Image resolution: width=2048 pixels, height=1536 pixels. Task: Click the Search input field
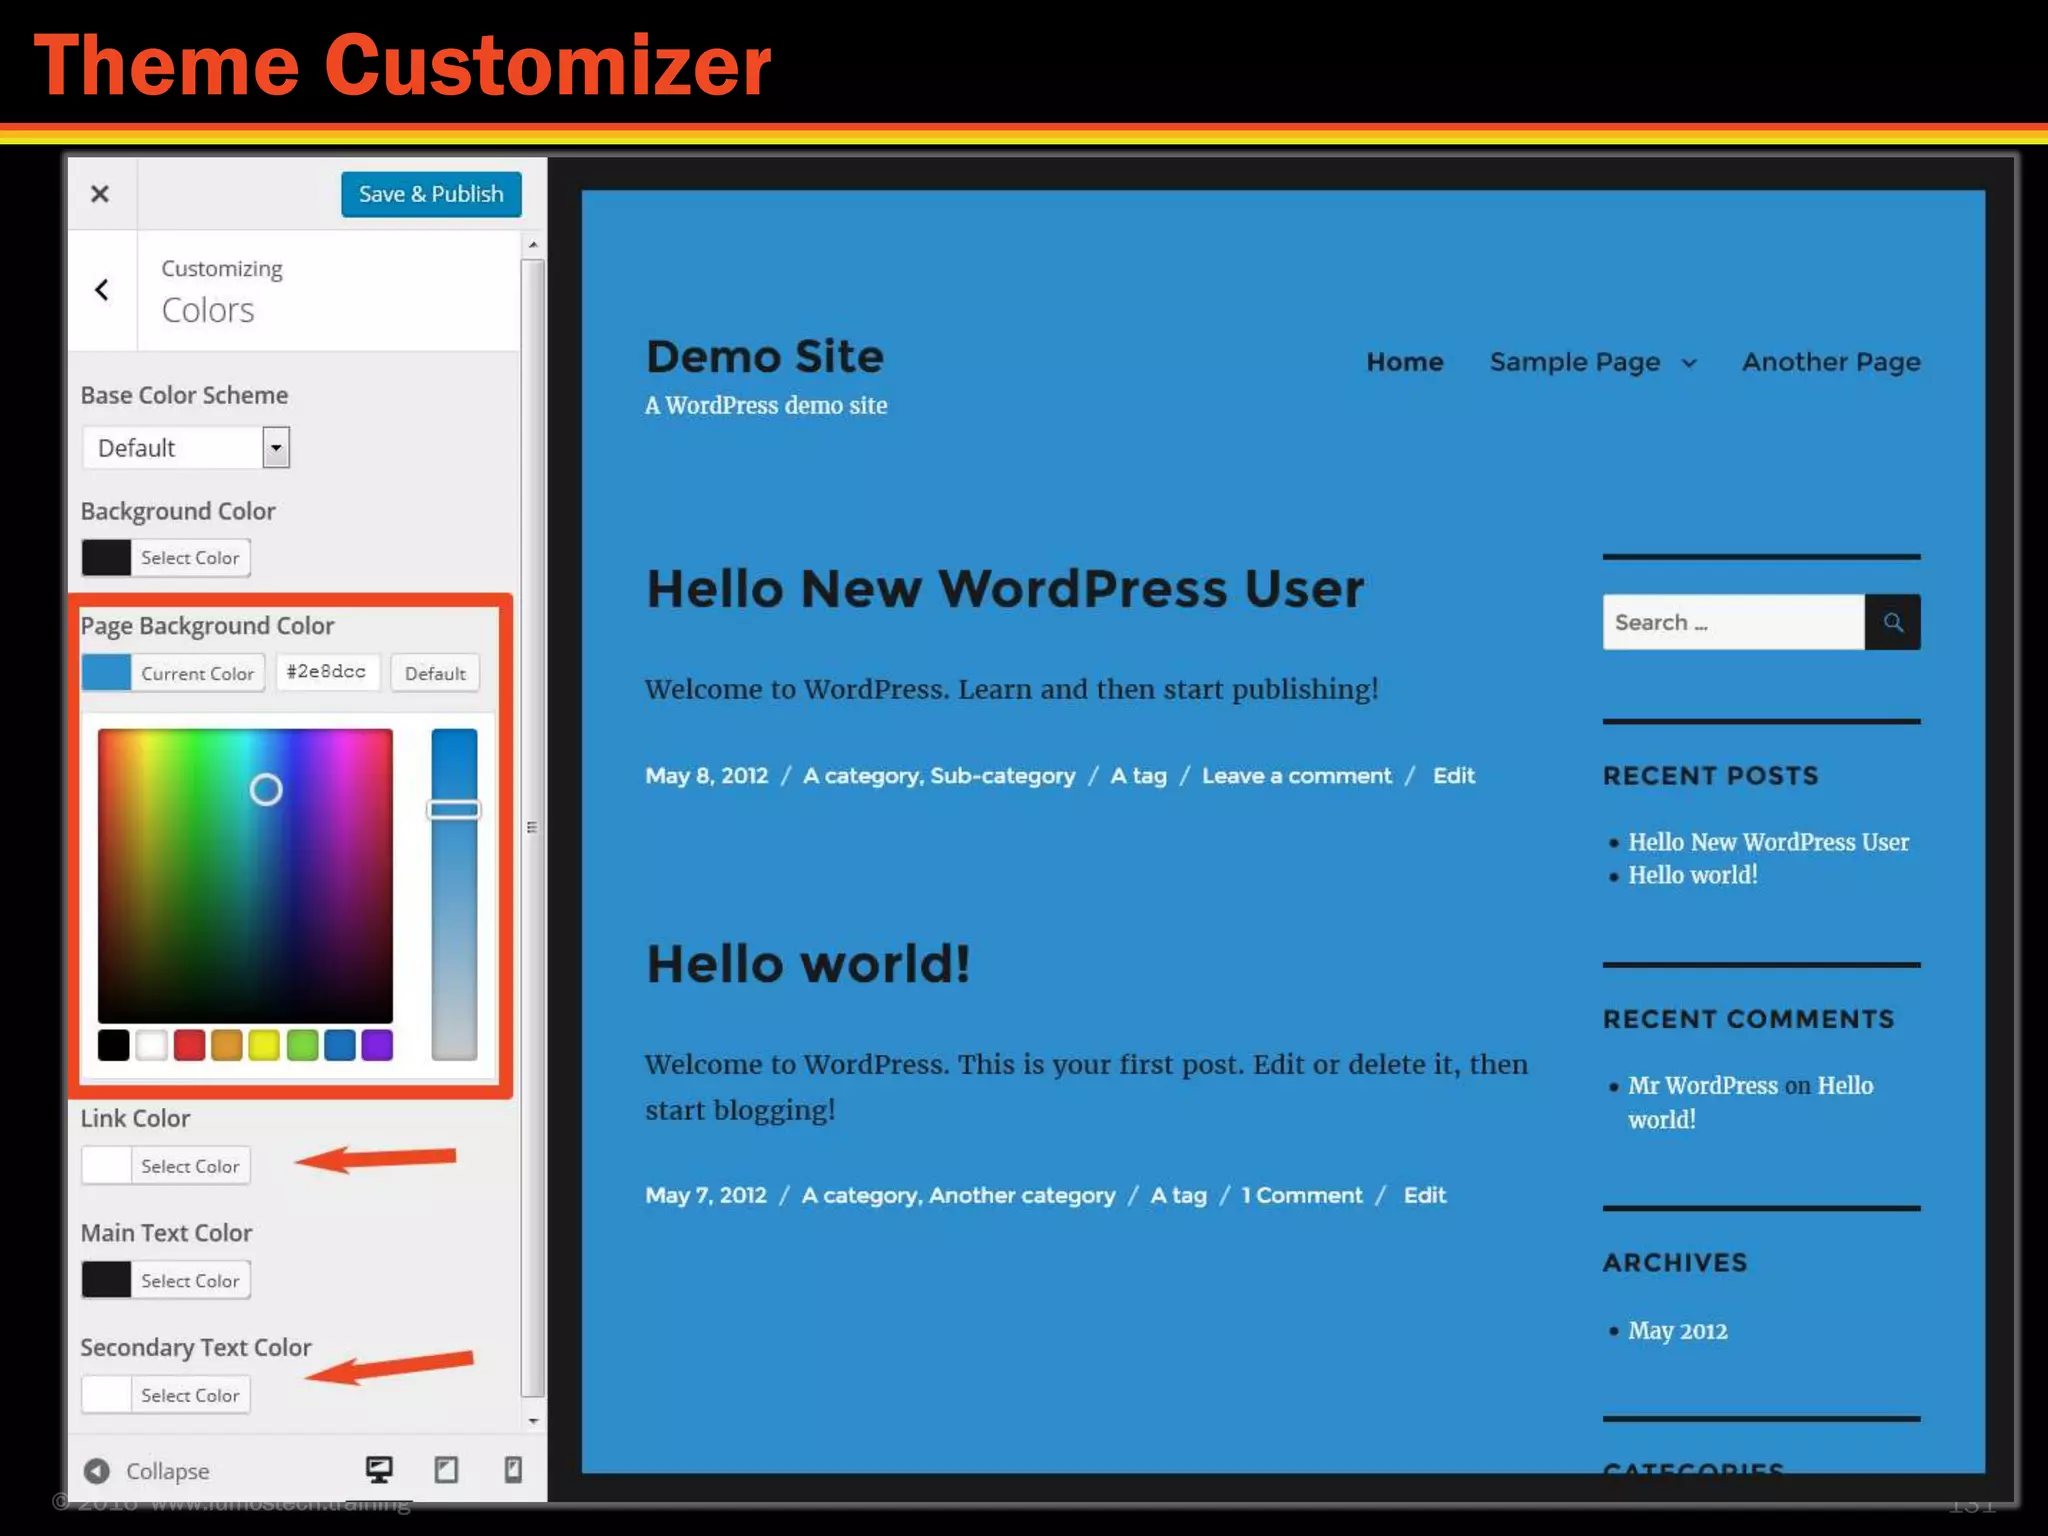pos(1733,622)
